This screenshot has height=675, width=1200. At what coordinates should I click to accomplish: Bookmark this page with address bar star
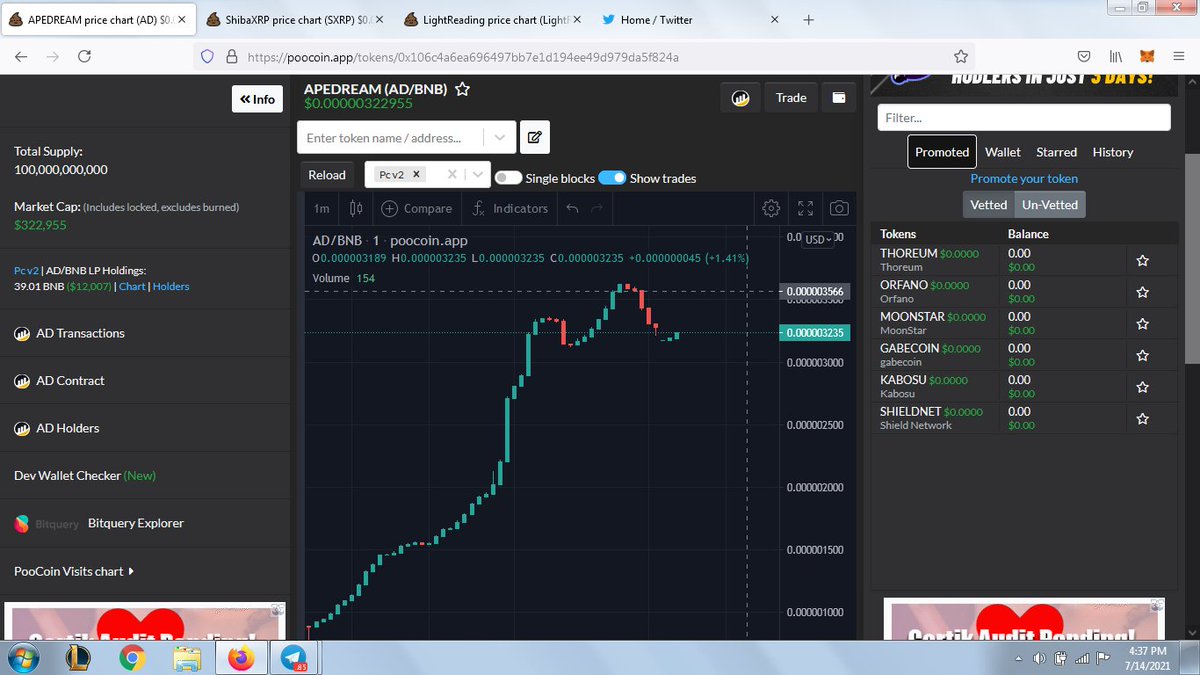(961, 57)
